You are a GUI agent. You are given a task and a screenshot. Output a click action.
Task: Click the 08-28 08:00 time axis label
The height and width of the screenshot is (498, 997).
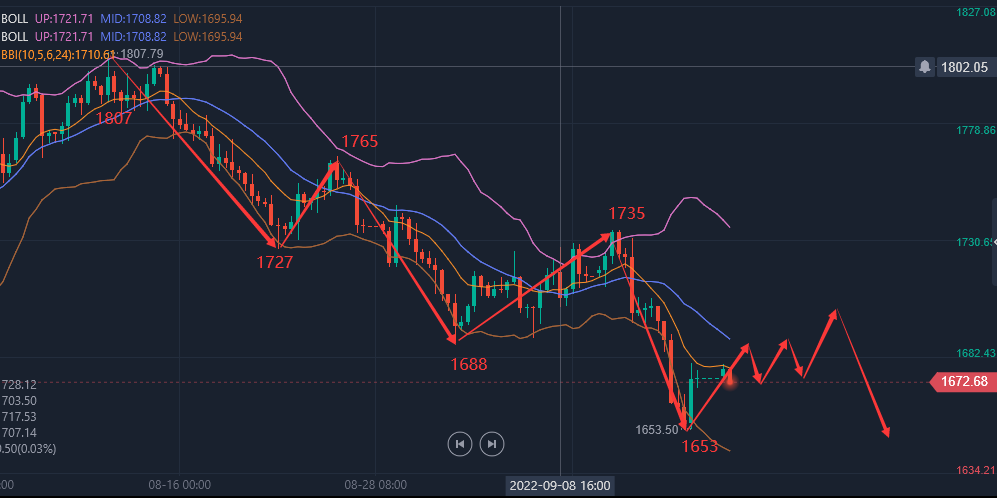click(x=375, y=485)
